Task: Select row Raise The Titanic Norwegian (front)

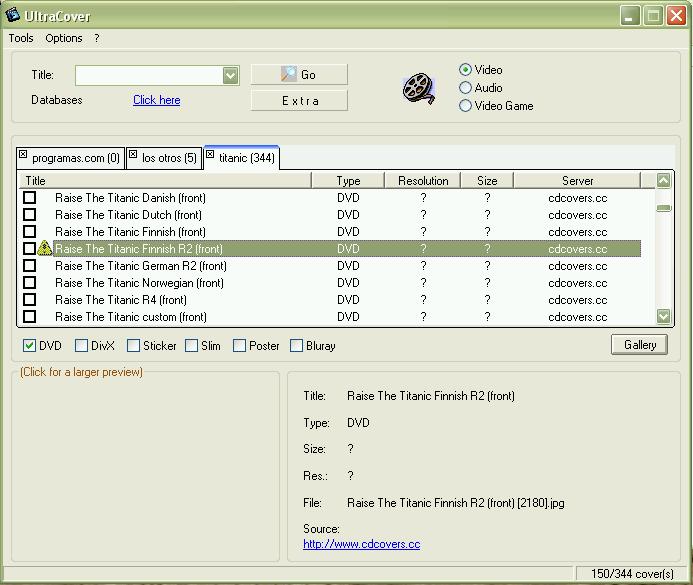Action: coord(330,282)
